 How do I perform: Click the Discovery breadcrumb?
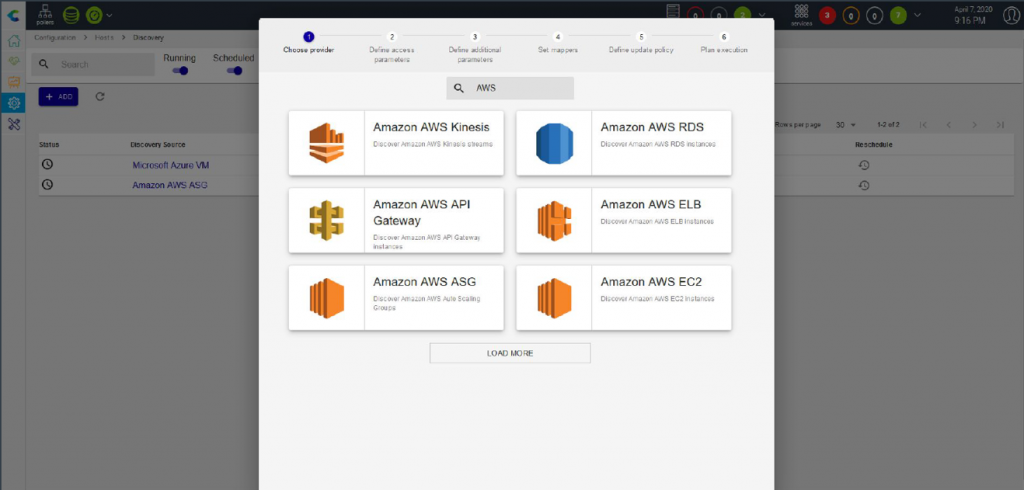pyautogui.click(x=148, y=38)
